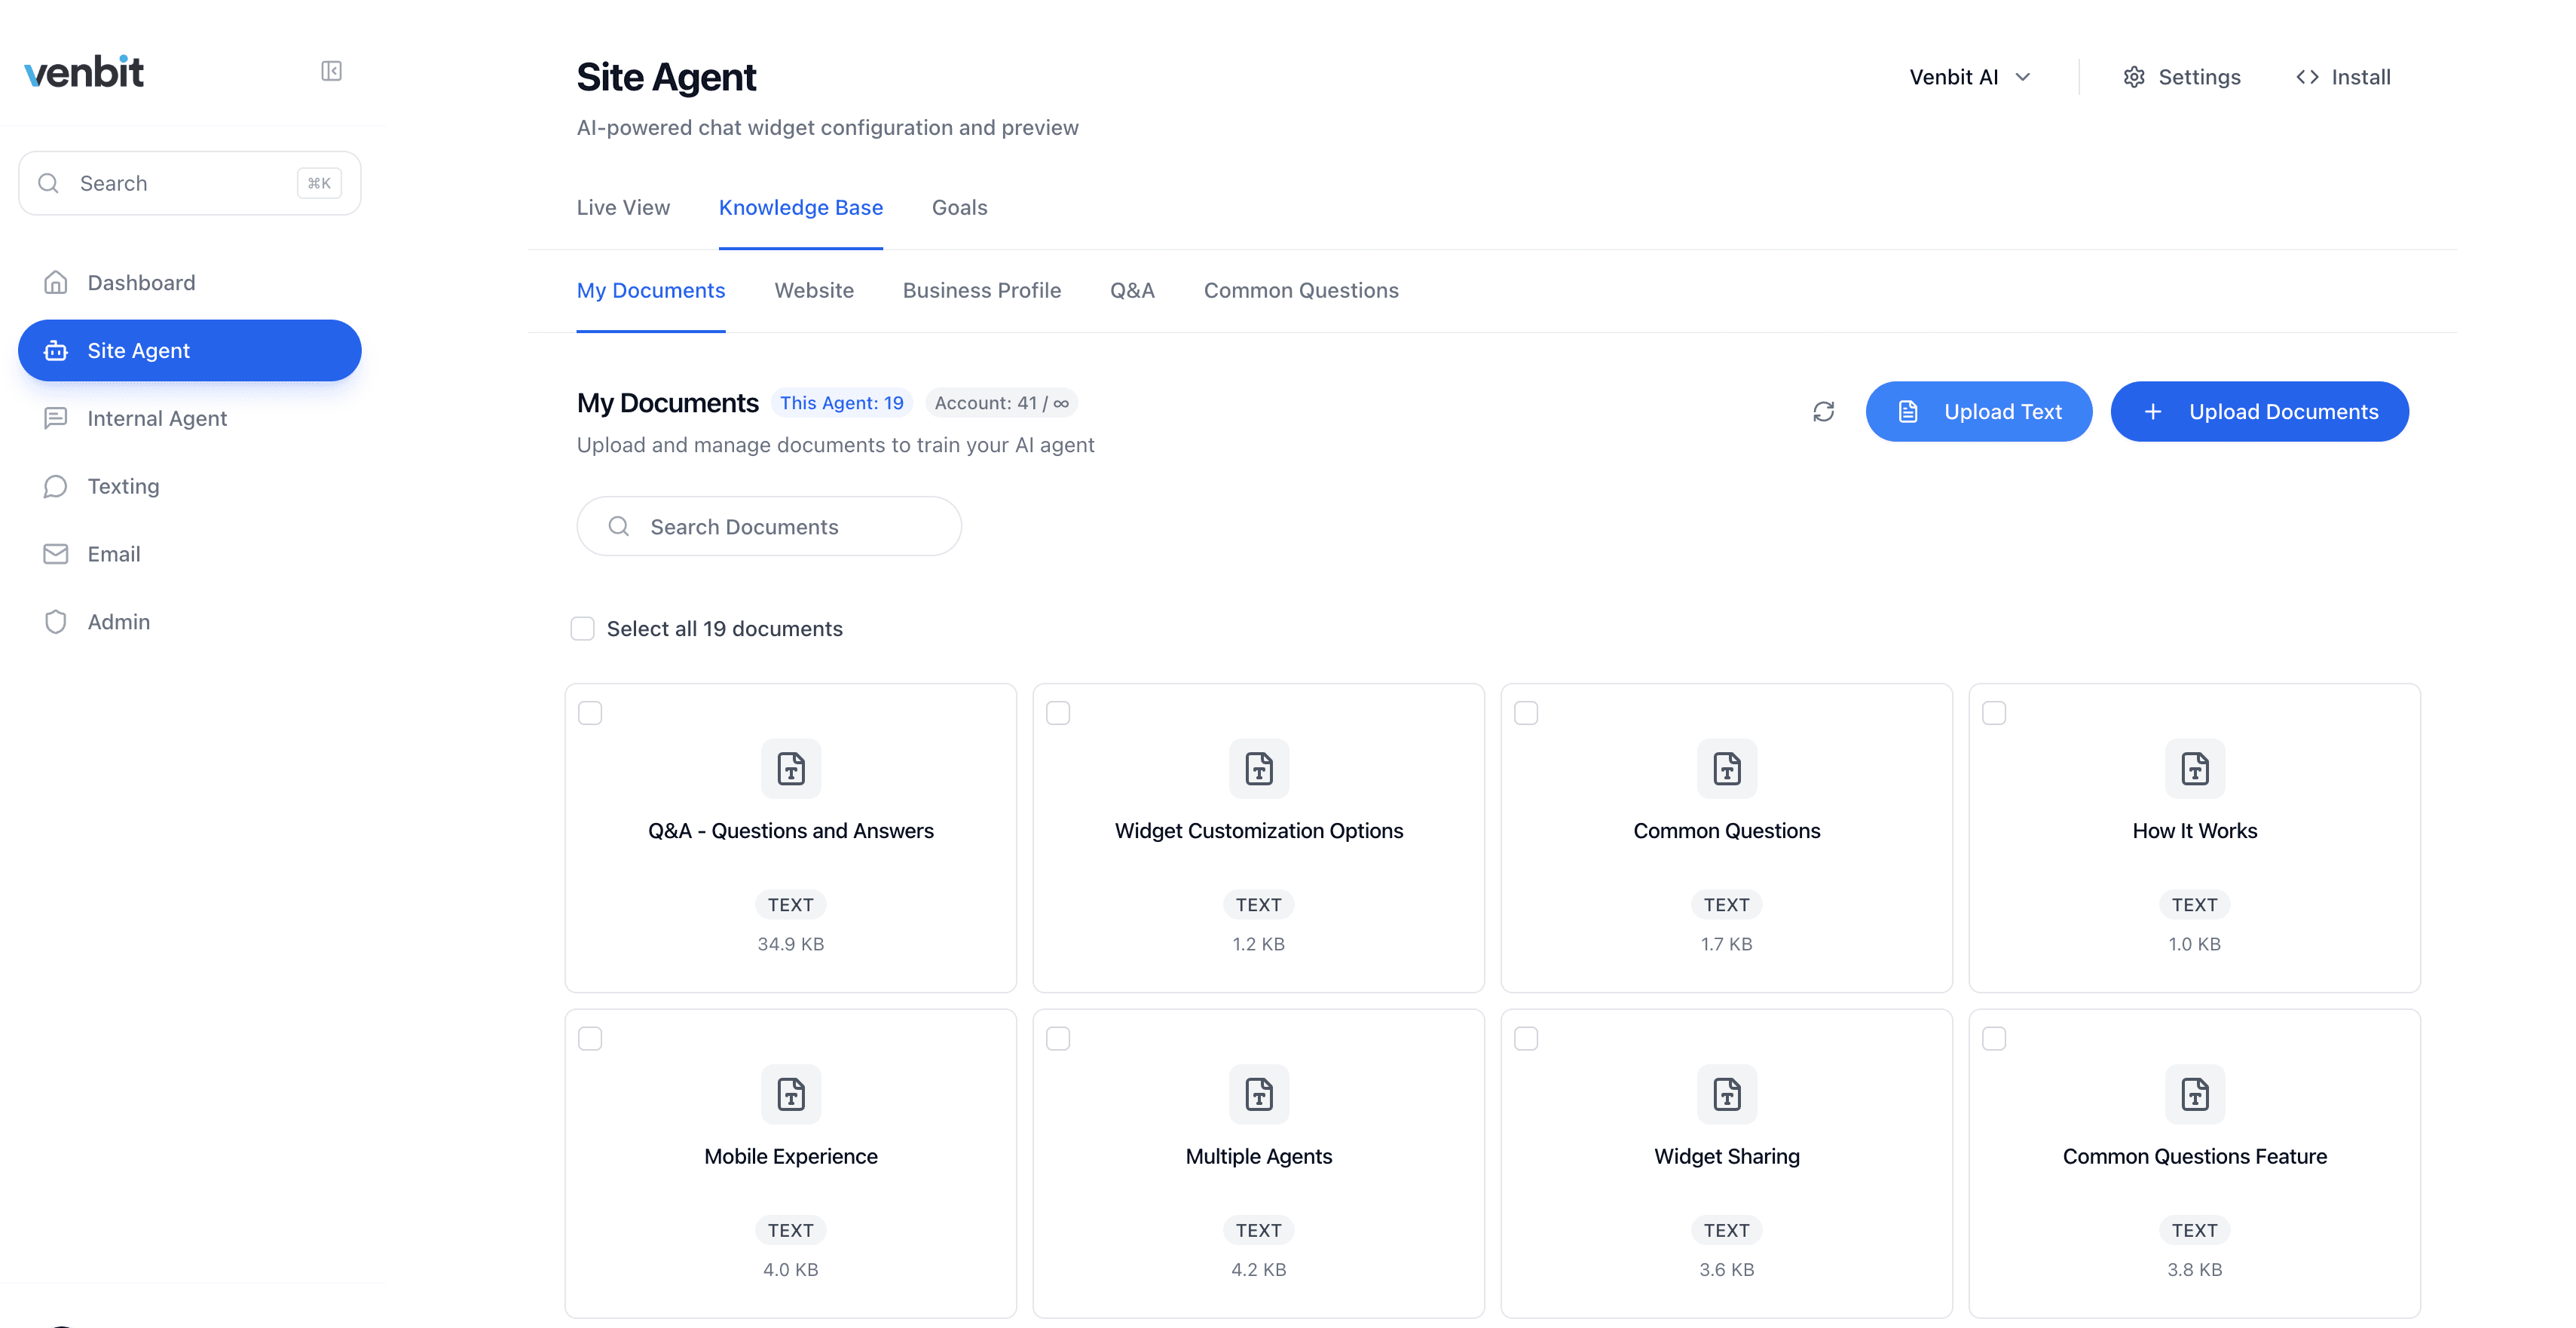The width and height of the screenshot is (2576, 1328).
Task: Click the Internal Agent message icon
Action: tap(56, 418)
